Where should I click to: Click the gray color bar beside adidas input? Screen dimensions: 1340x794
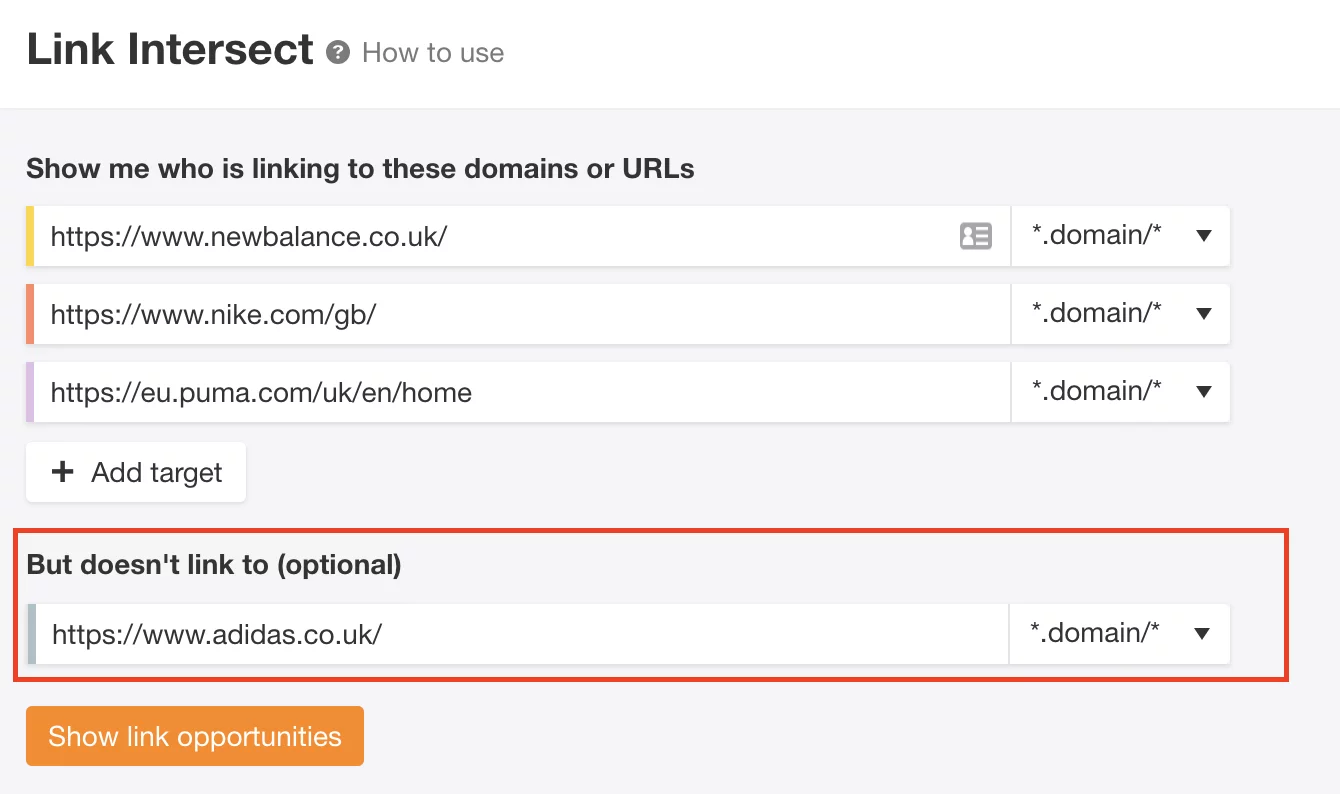click(x=31, y=633)
